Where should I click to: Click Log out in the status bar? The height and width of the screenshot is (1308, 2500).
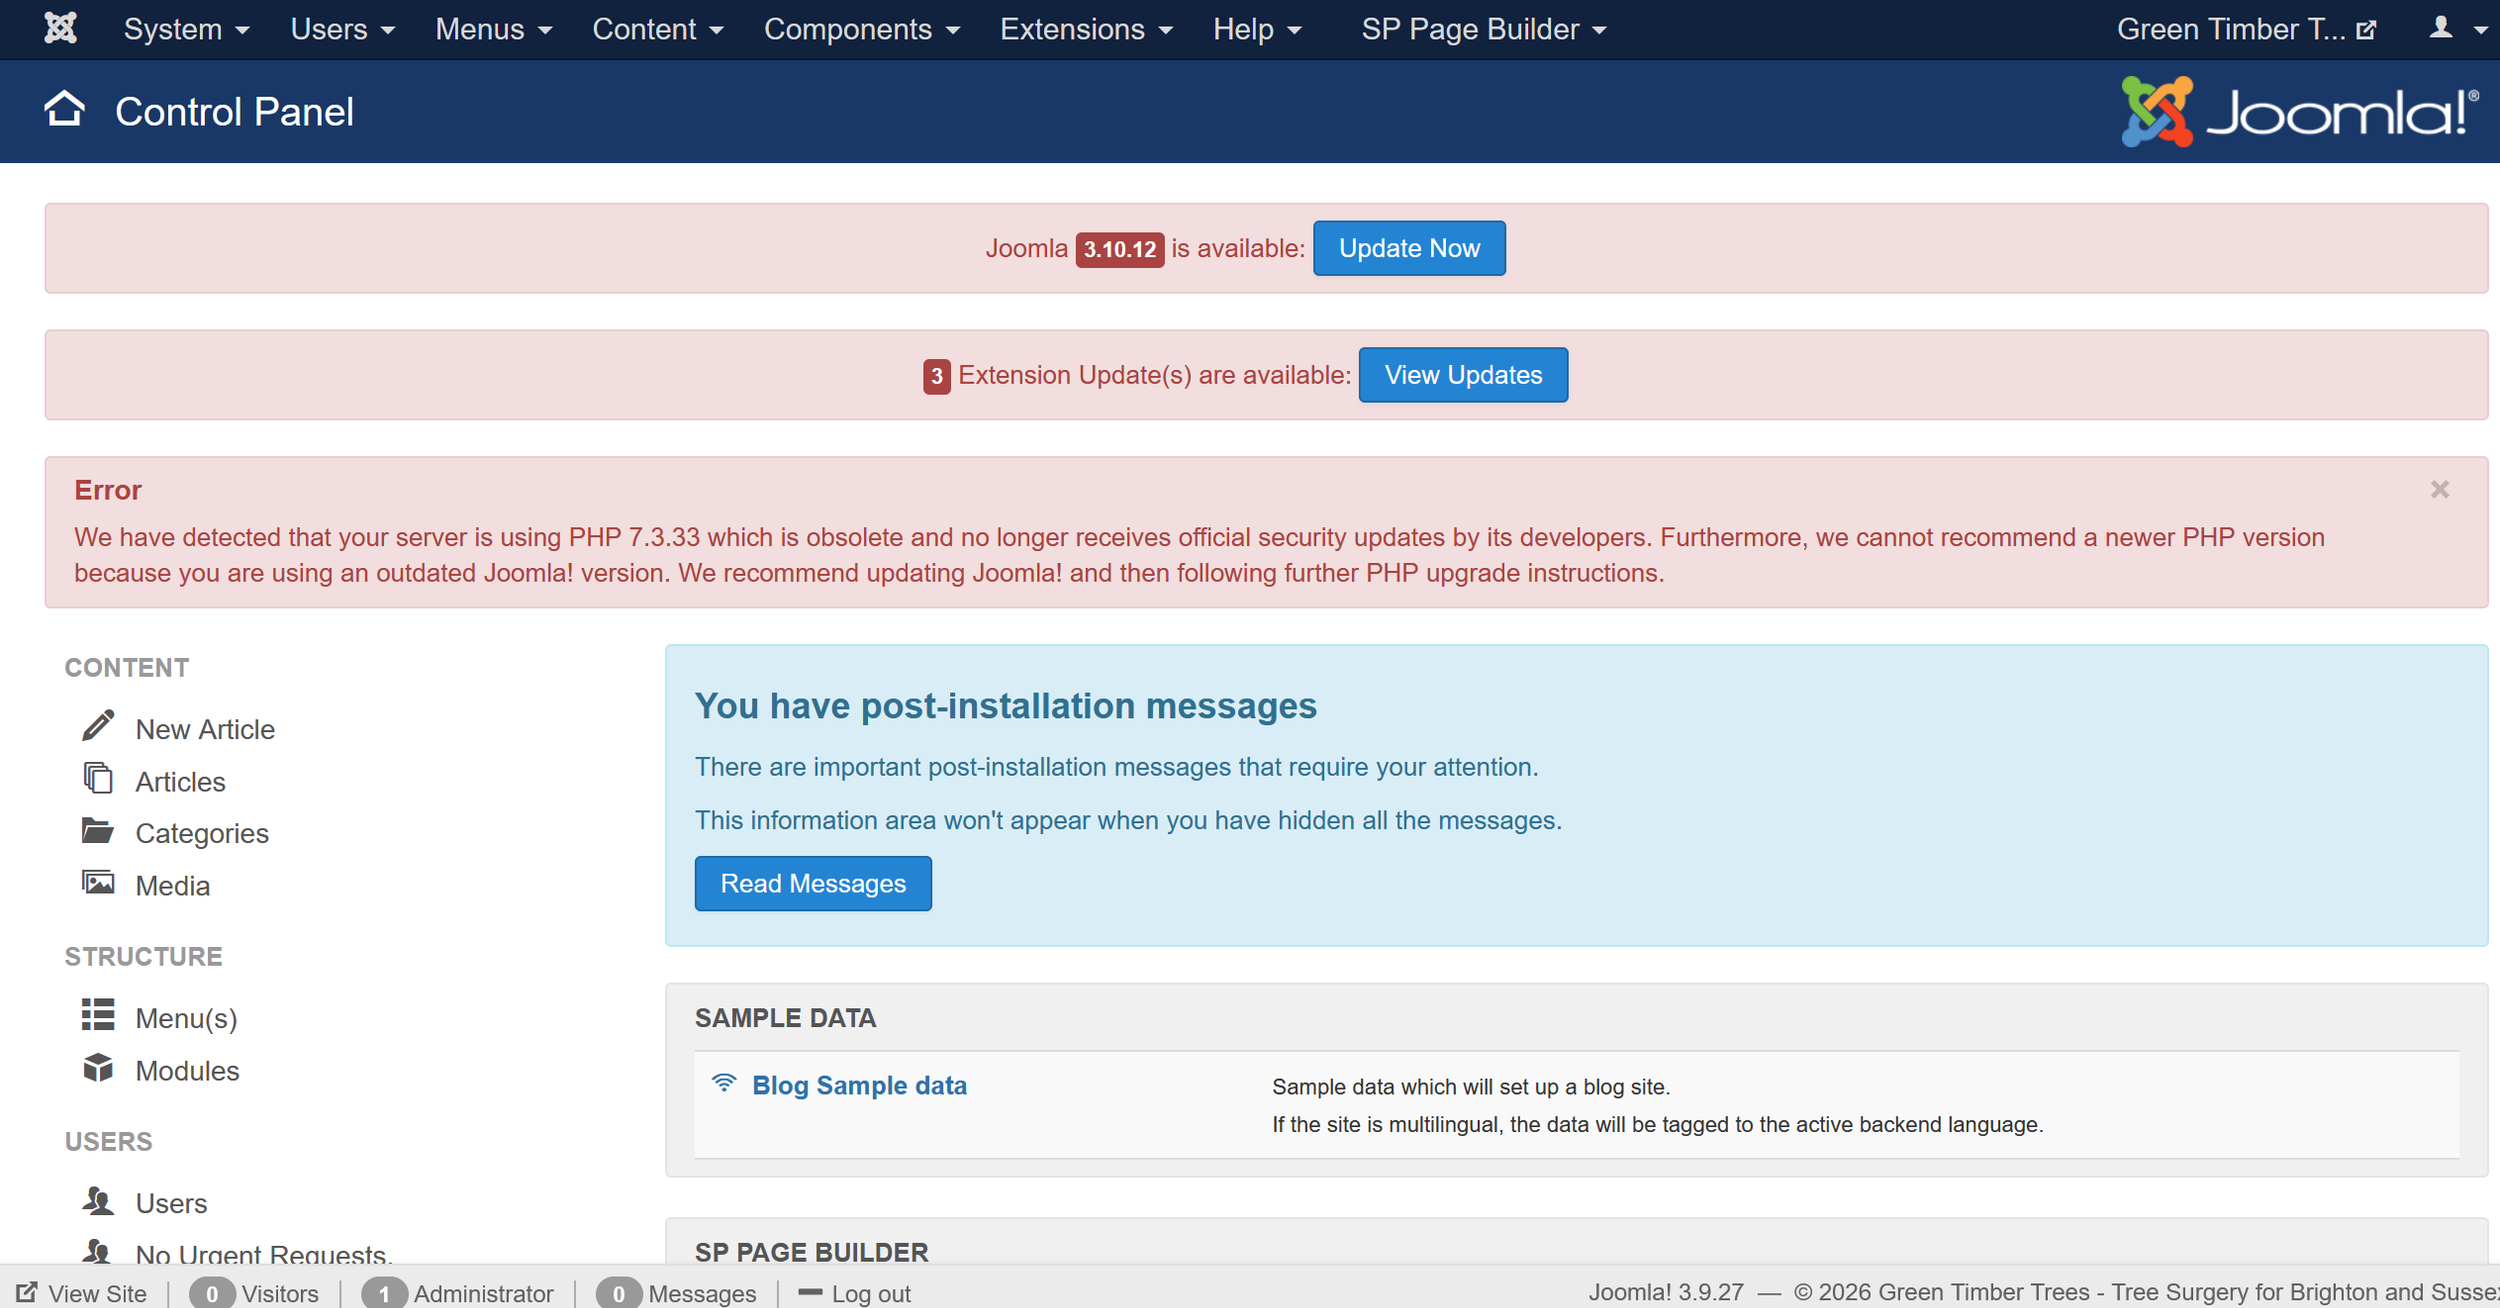[871, 1294]
